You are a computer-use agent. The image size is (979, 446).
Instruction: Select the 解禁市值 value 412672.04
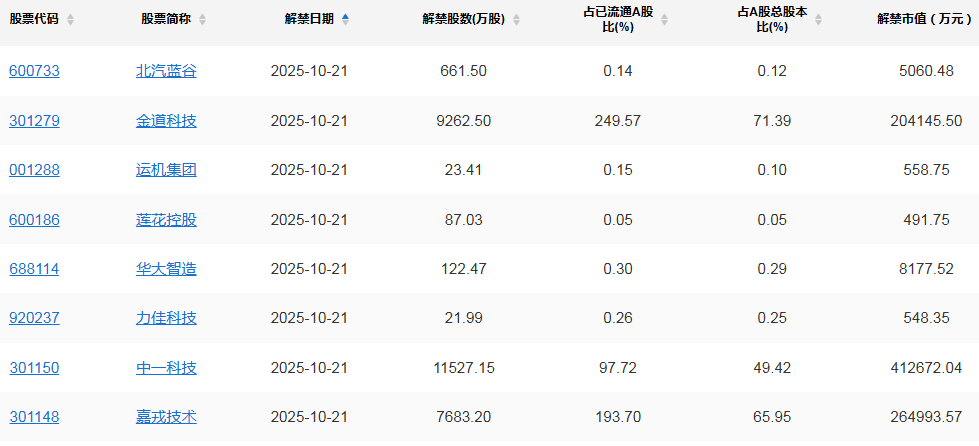pyautogui.click(x=926, y=368)
